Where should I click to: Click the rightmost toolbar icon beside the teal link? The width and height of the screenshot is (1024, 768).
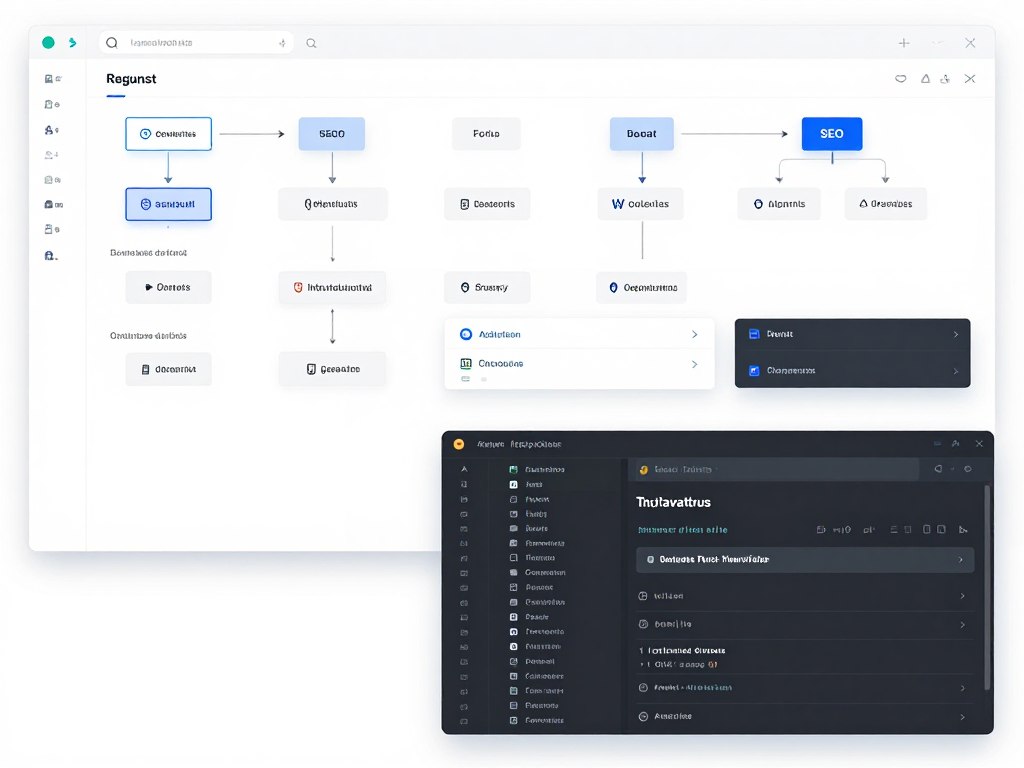(963, 530)
